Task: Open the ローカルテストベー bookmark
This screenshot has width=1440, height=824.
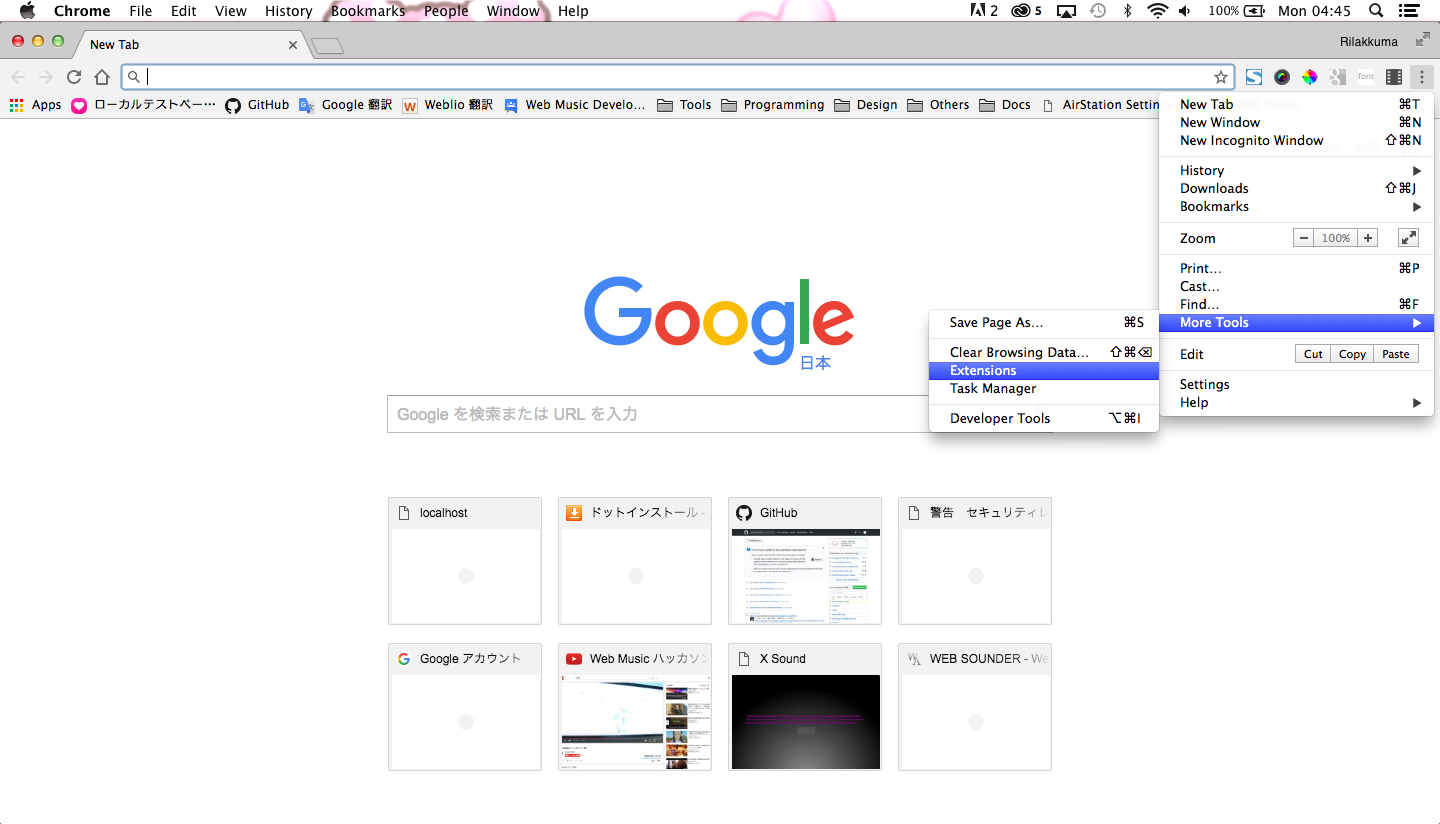Action: (x=143, y=105)
